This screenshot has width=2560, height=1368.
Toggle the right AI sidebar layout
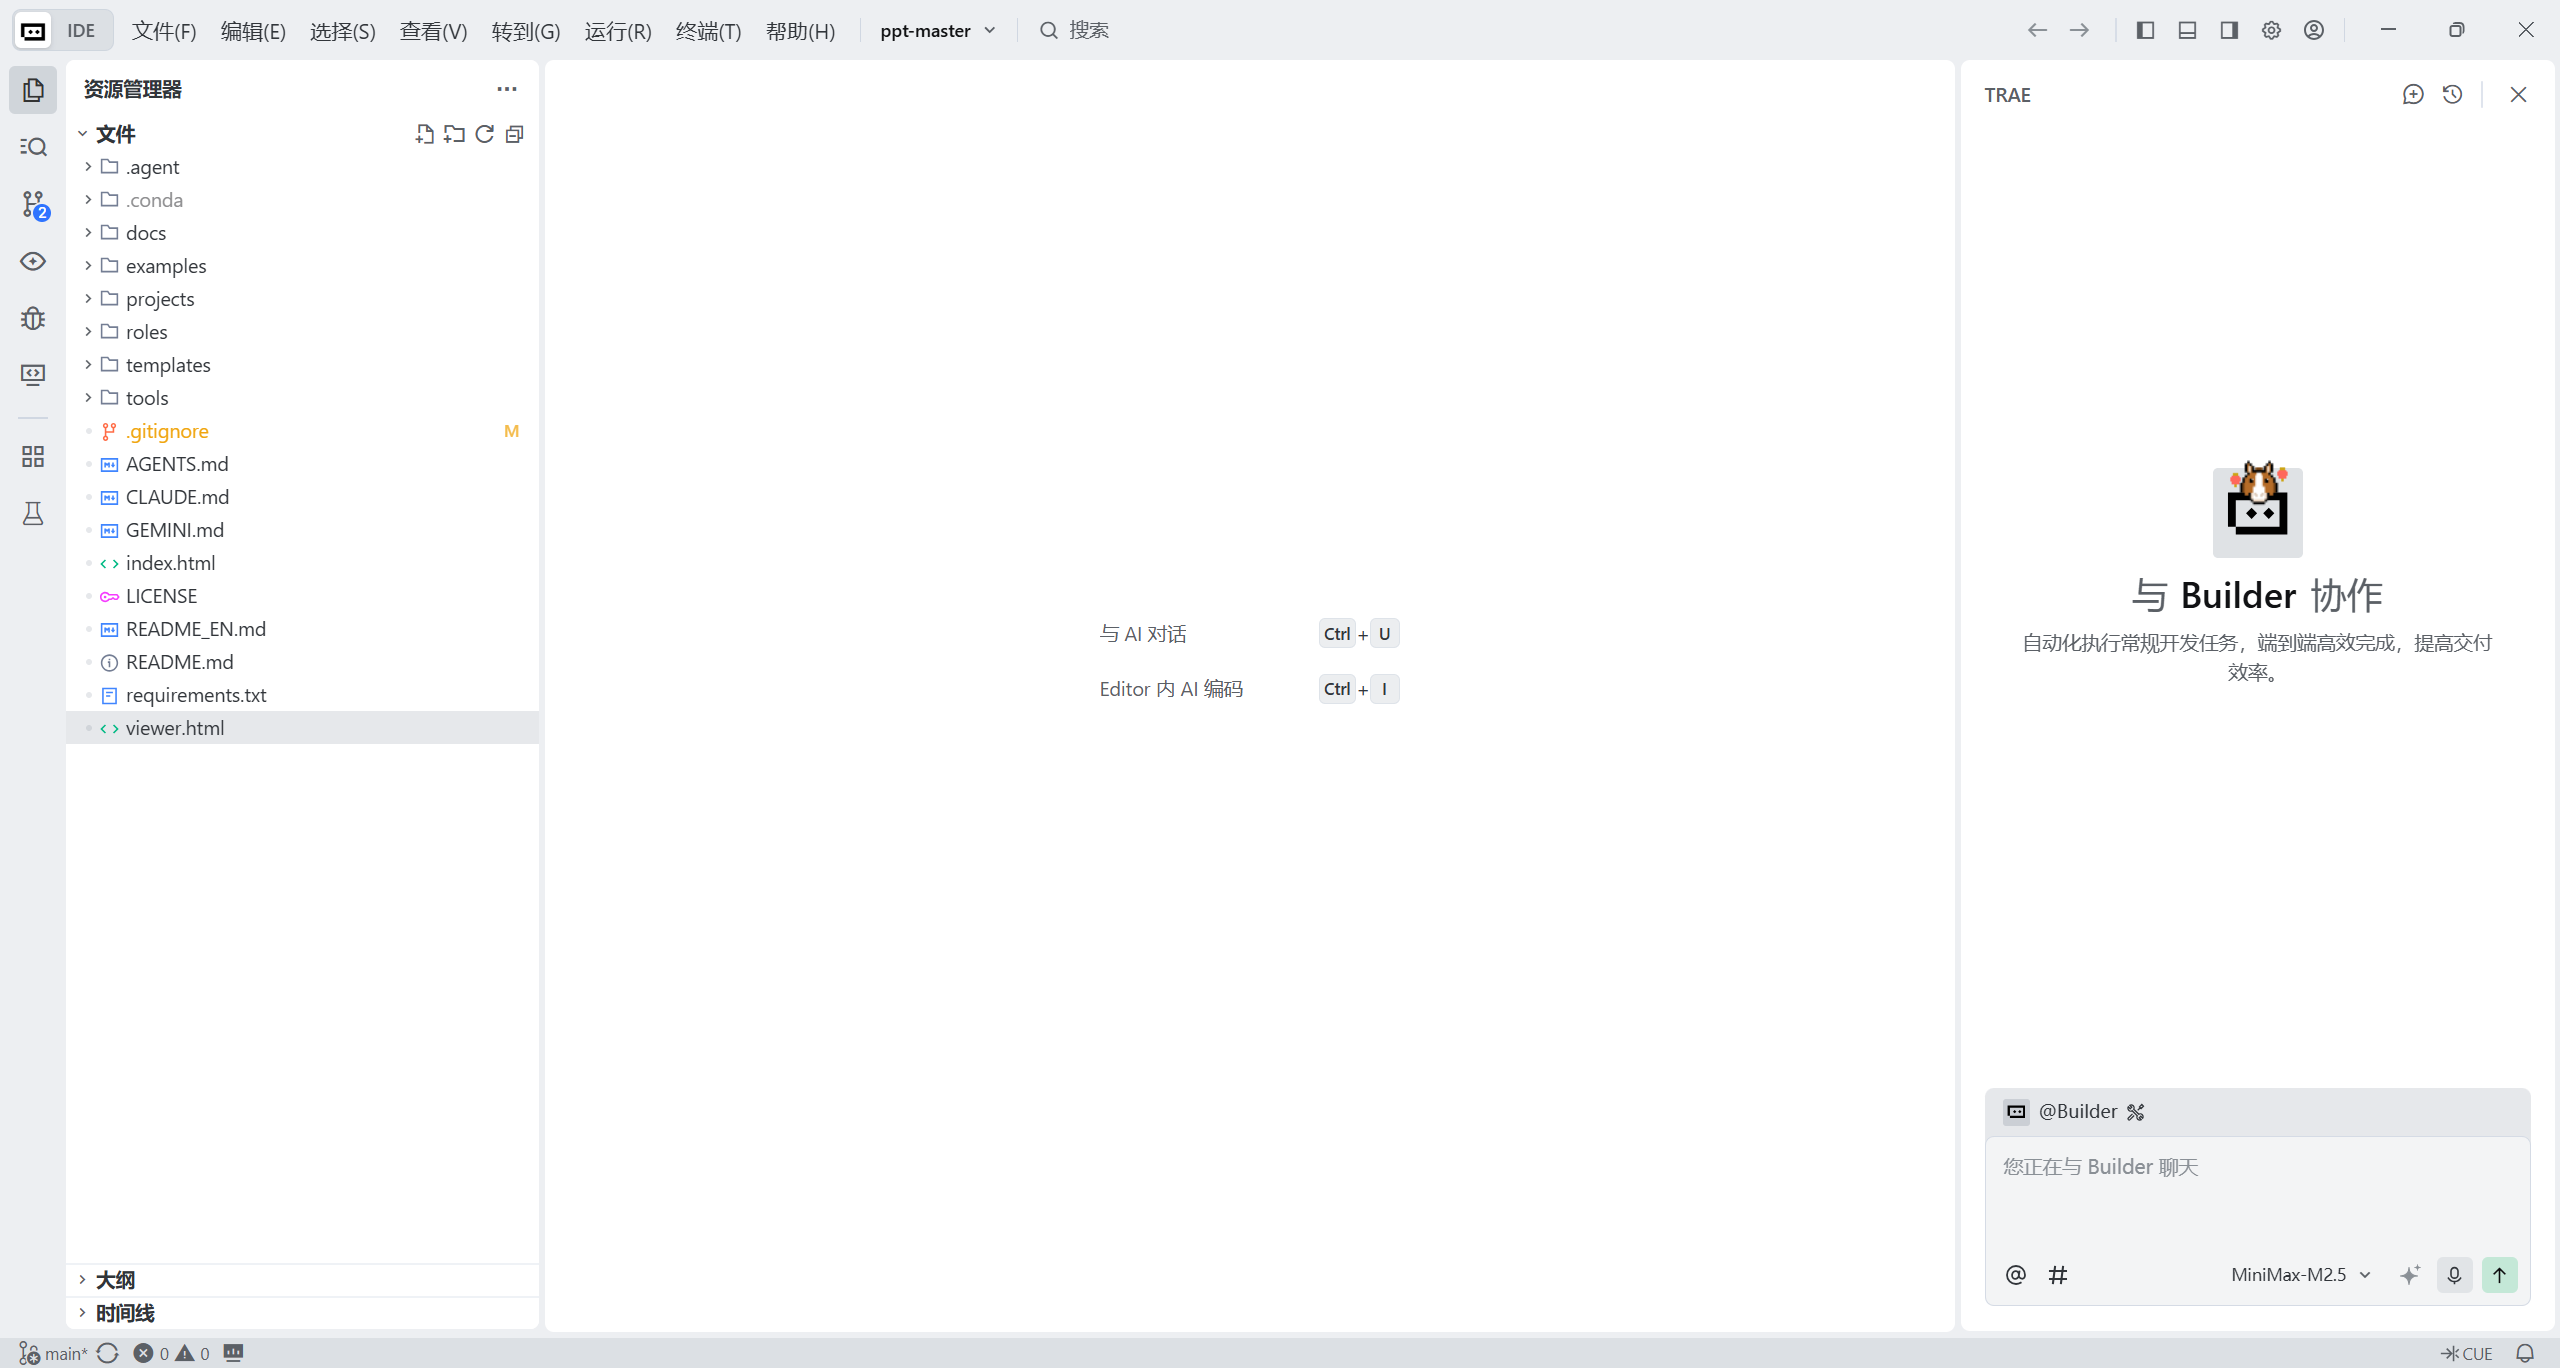pyautogui.click(x=2229, y=30)
